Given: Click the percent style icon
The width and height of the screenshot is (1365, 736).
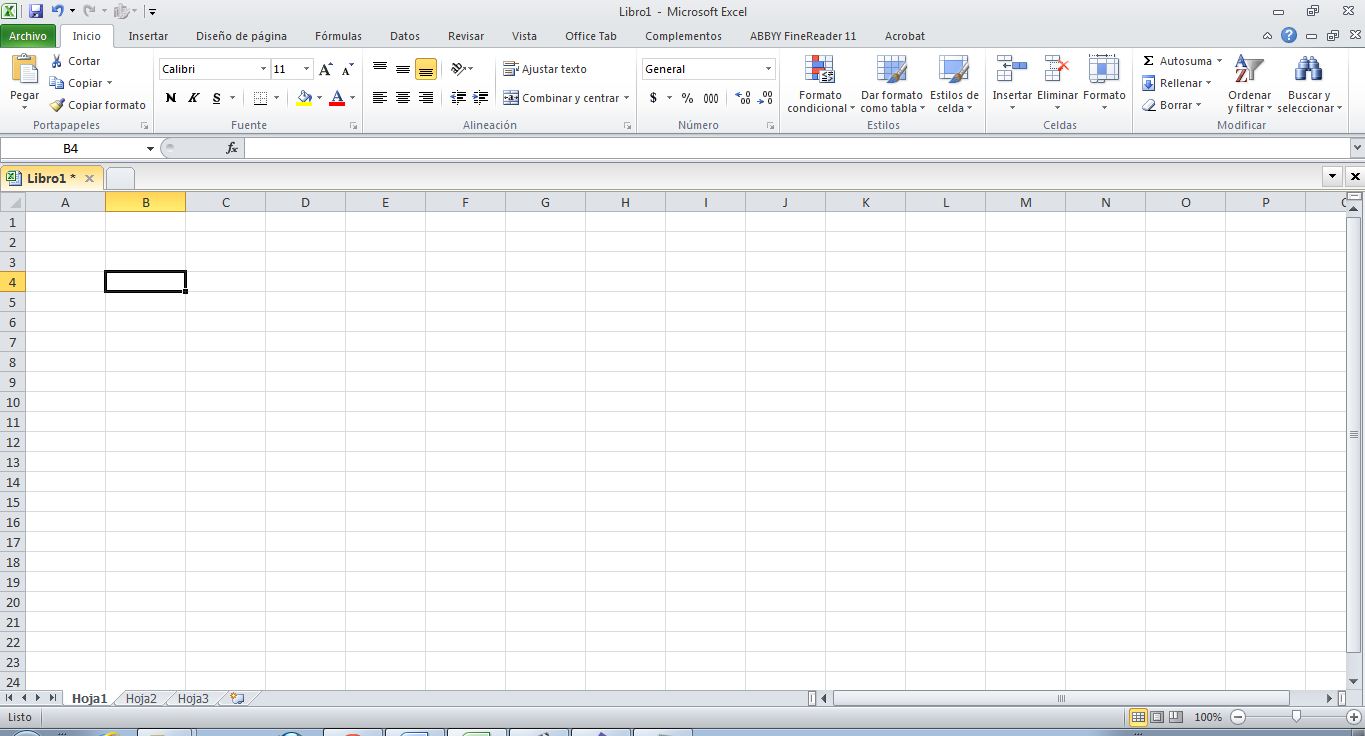Looking at the screenshot, I should (x=685, y=99).
